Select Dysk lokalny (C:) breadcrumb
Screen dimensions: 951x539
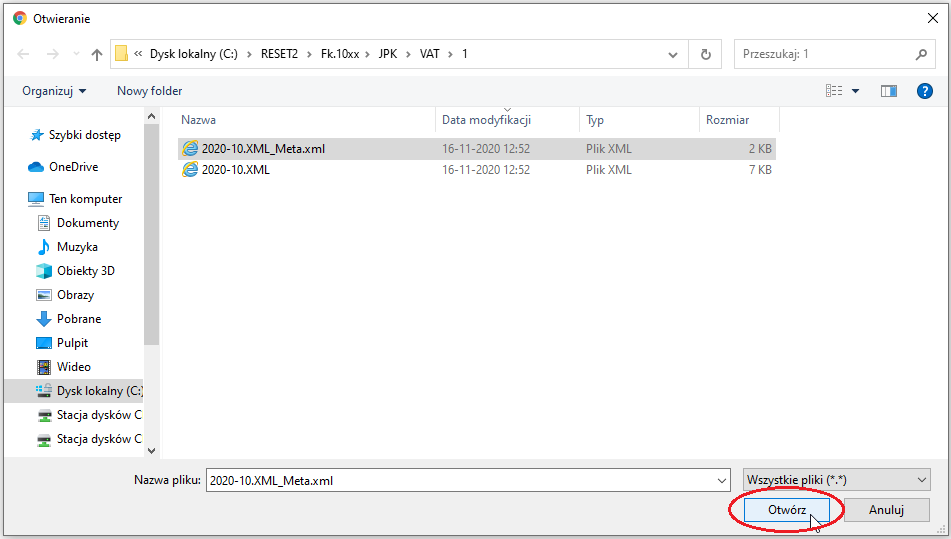(x=194, y=54)
